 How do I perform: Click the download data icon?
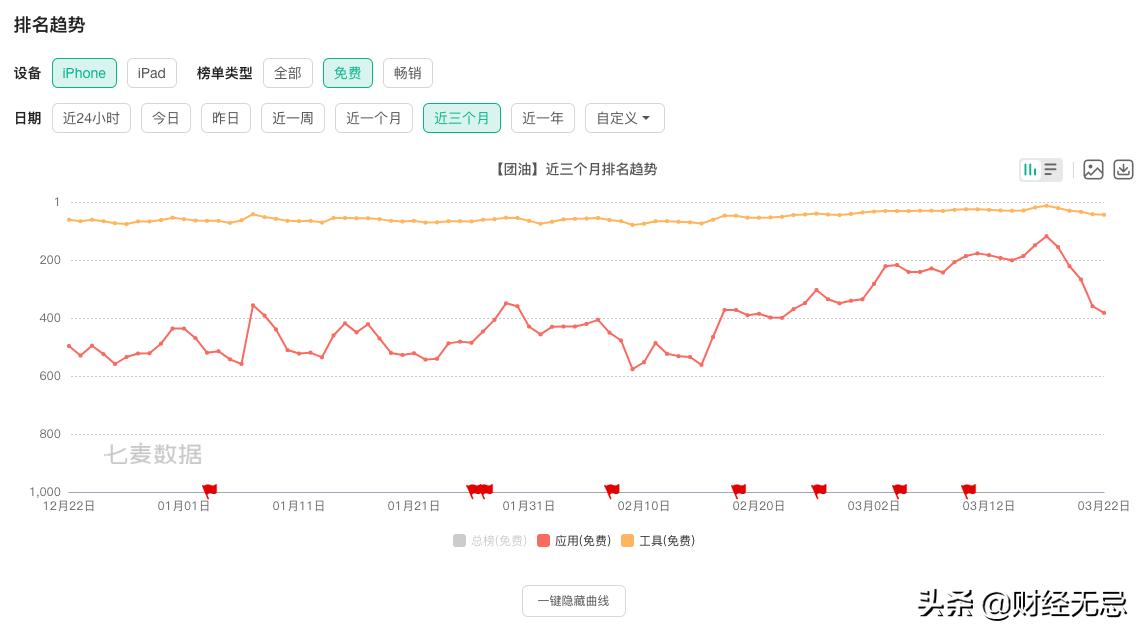(1122, 170)
